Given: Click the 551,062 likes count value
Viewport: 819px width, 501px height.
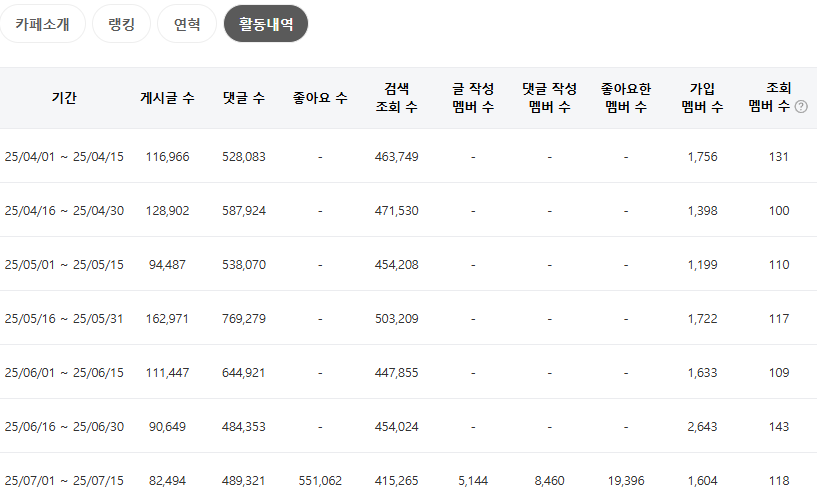Looking at the screenshot, I should [x=320, y=481].
